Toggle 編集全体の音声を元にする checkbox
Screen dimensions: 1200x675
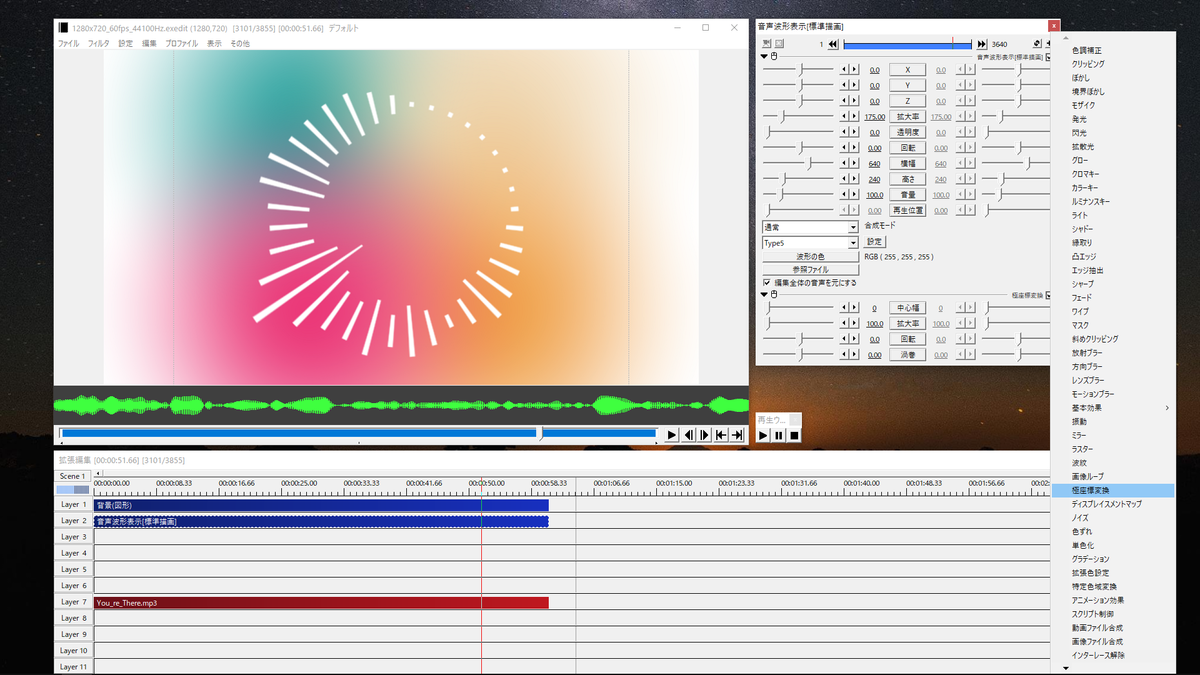click(x=767, y=283)
